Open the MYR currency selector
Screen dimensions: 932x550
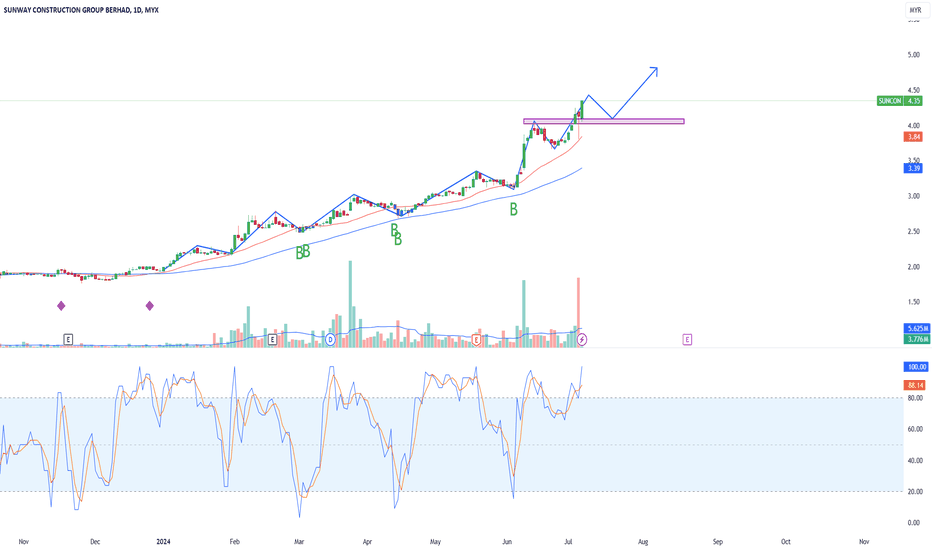coord(915,10)
